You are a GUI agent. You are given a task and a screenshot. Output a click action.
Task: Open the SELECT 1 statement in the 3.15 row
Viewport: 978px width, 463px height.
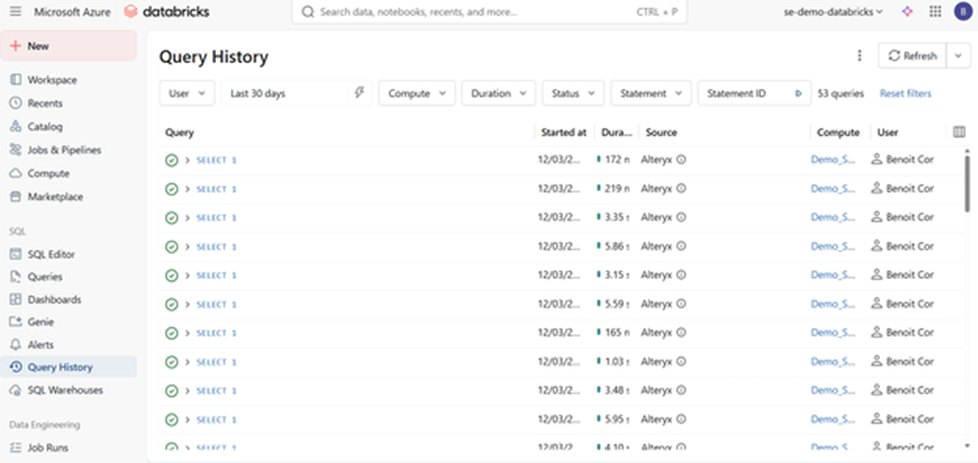[216, 275]
